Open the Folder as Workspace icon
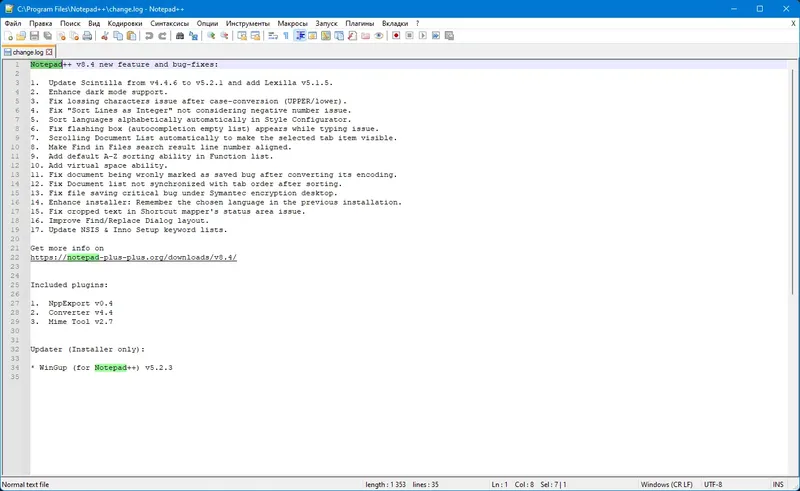This screenshot has height=491, width=800. (365, 36)
